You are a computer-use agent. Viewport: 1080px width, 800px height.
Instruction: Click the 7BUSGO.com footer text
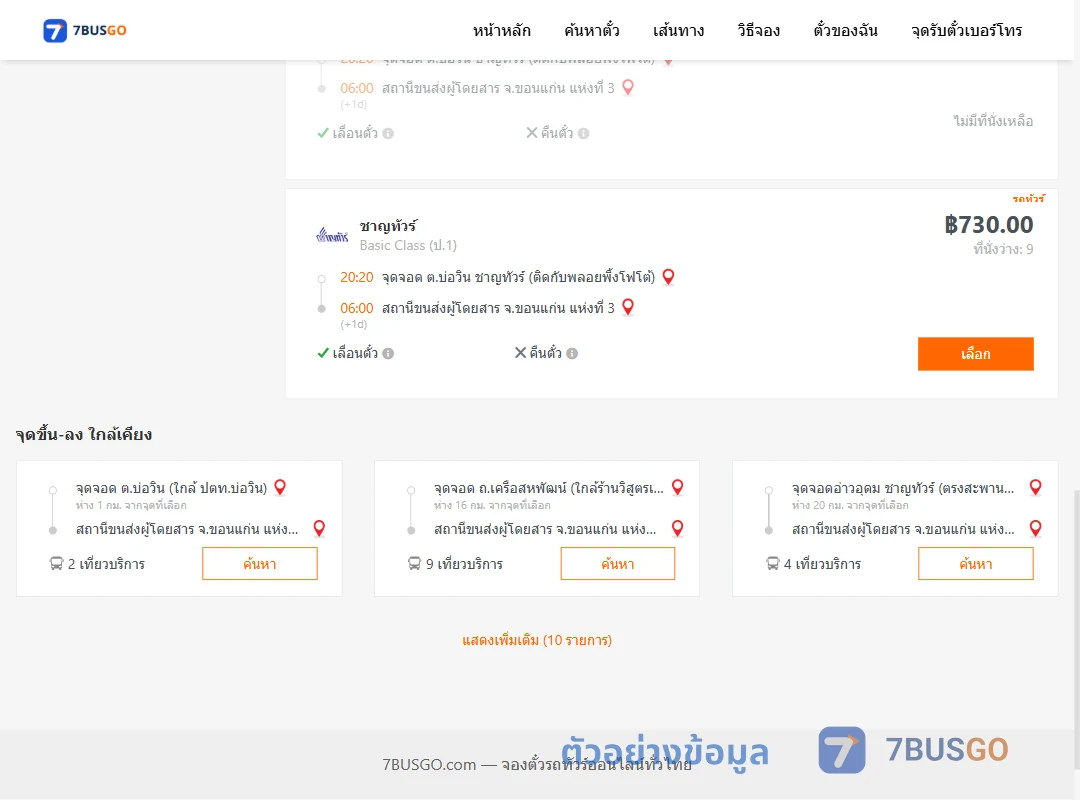537,764
